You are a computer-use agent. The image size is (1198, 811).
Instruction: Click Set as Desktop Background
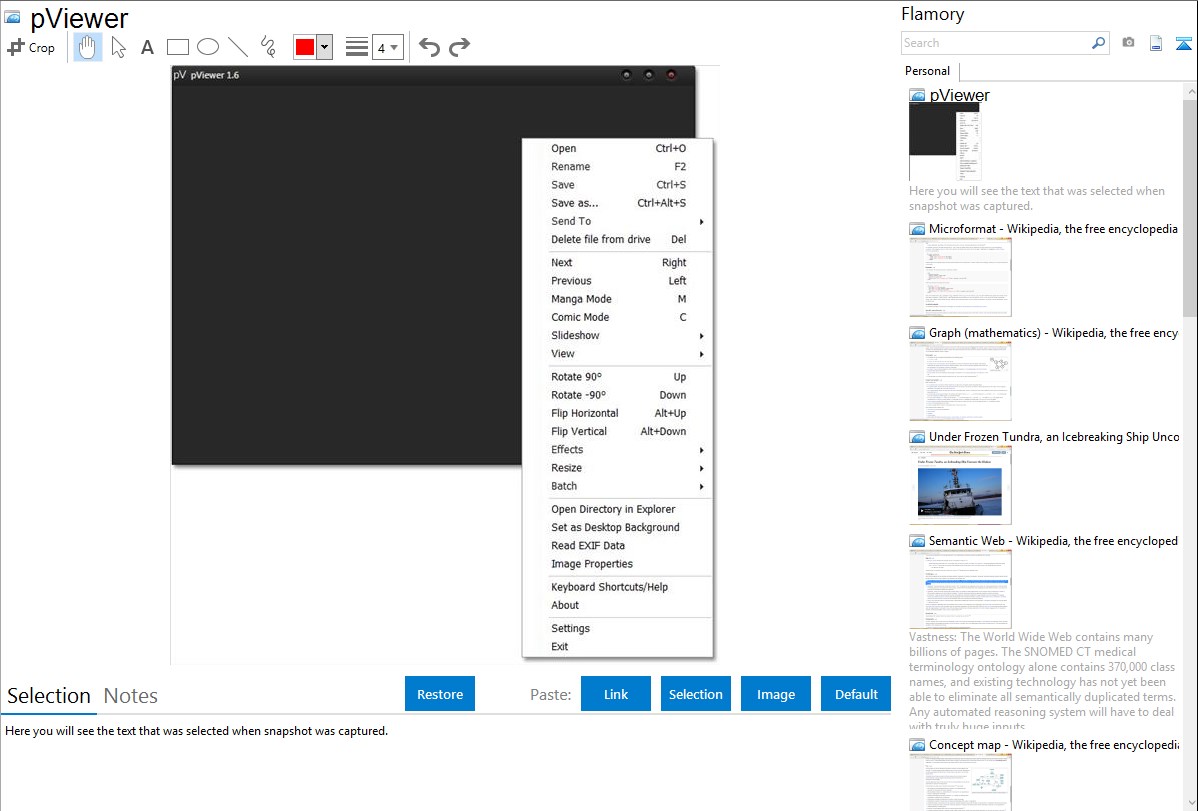tap(617, 527)
